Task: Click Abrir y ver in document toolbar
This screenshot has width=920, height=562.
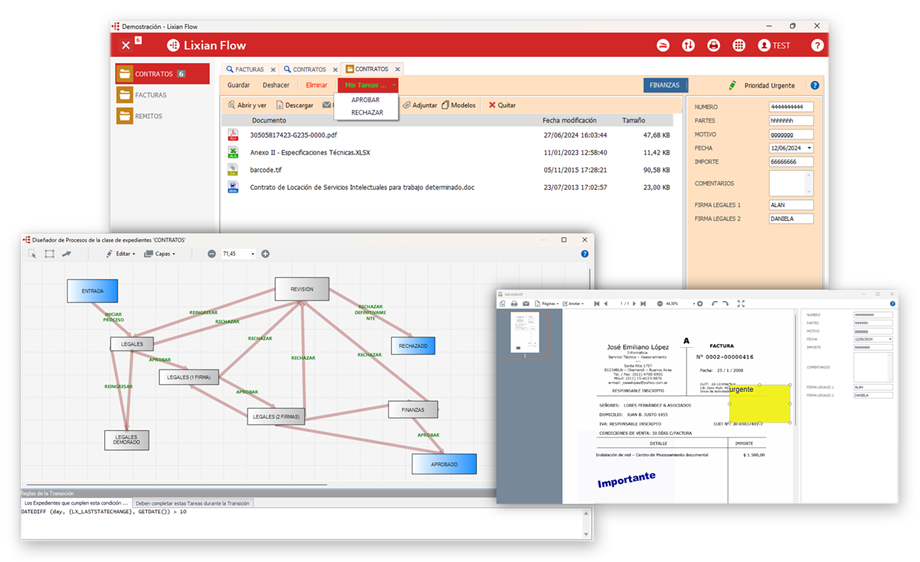Action: (x=247, y=105)
